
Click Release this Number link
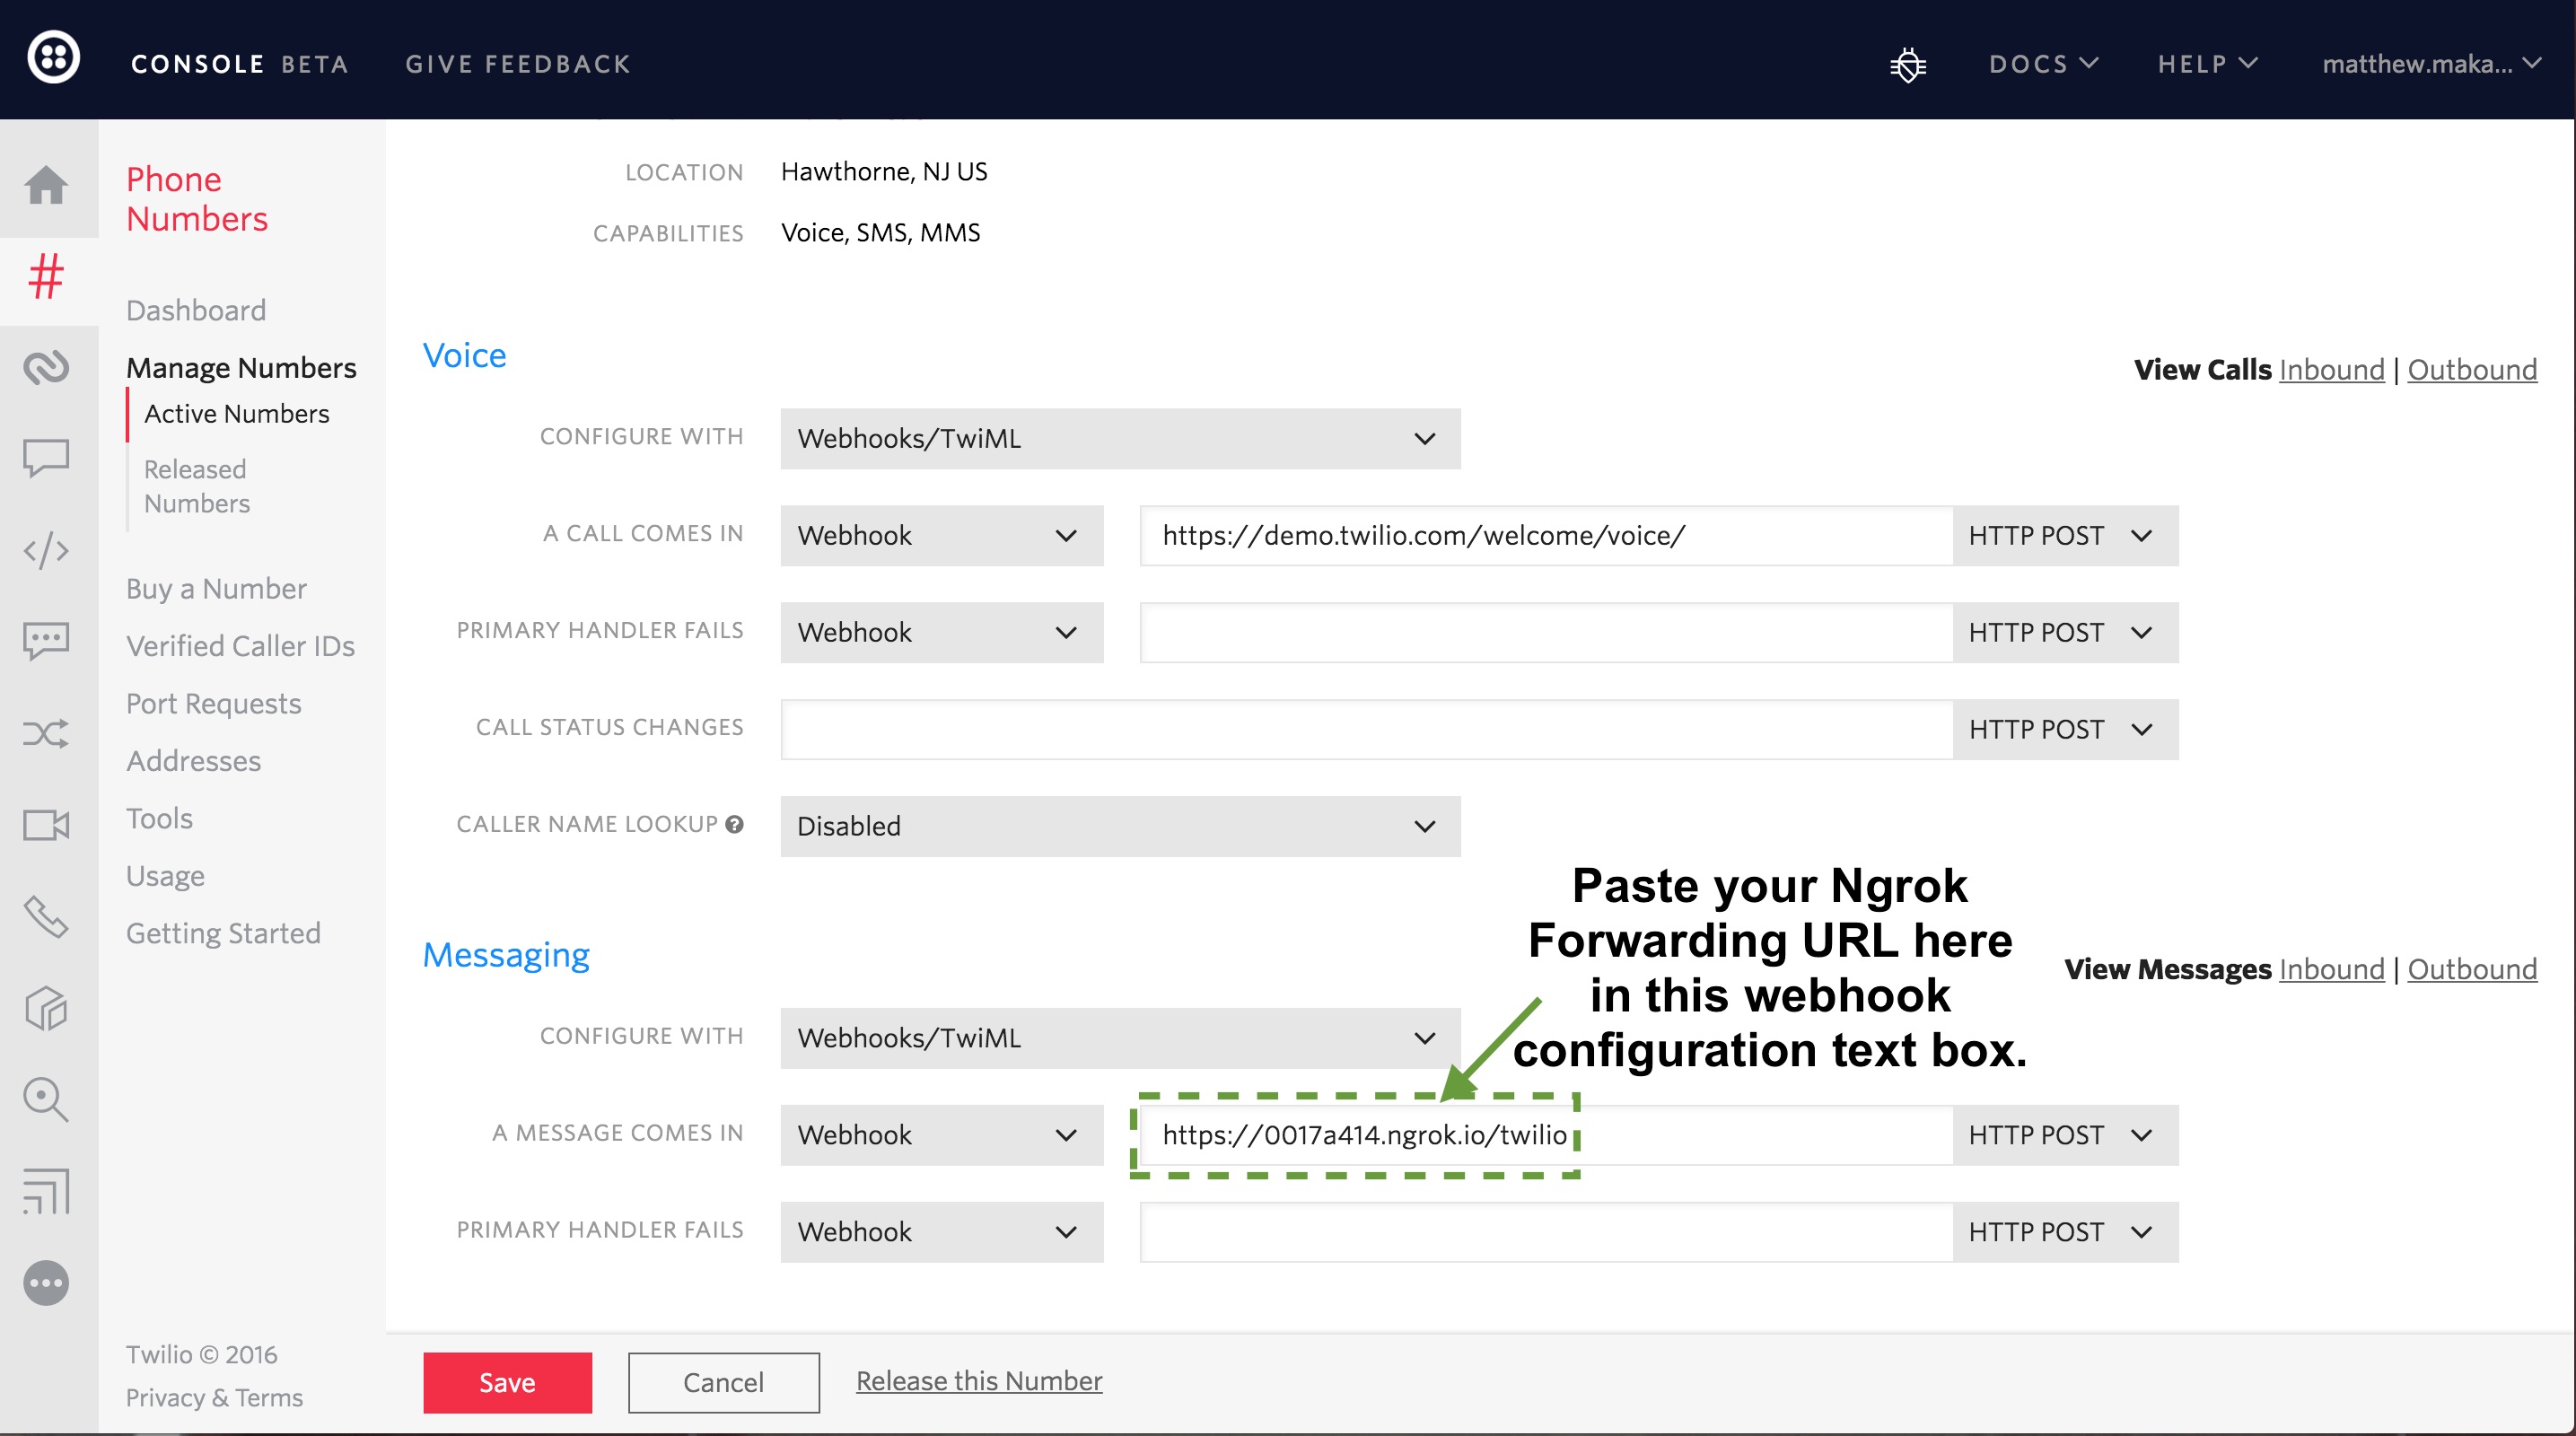point(977,1381)
